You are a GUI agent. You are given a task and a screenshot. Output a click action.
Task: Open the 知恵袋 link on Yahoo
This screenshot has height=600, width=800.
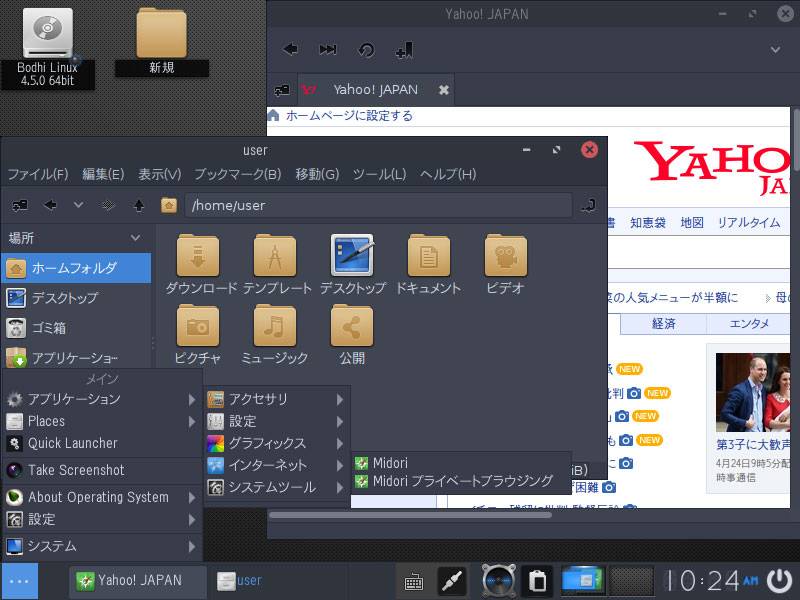648,222
